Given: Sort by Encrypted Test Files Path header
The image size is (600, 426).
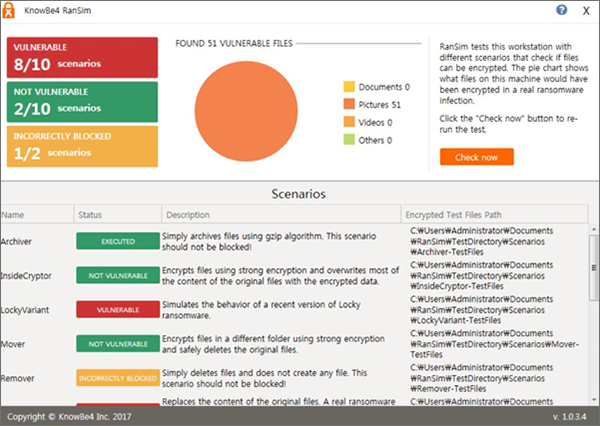Looking at the screenshot, I should pyautogui.click(x=494, y=214).
